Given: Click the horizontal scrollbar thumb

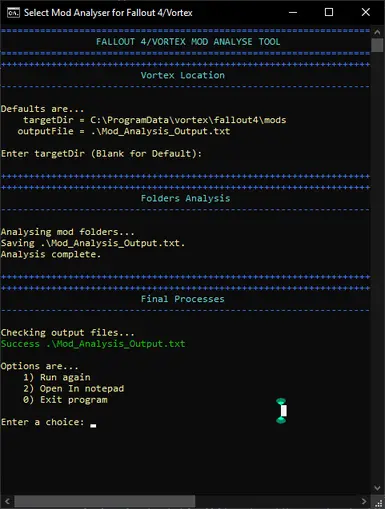Looking at the screenshot, I should (x=104, y=501).
